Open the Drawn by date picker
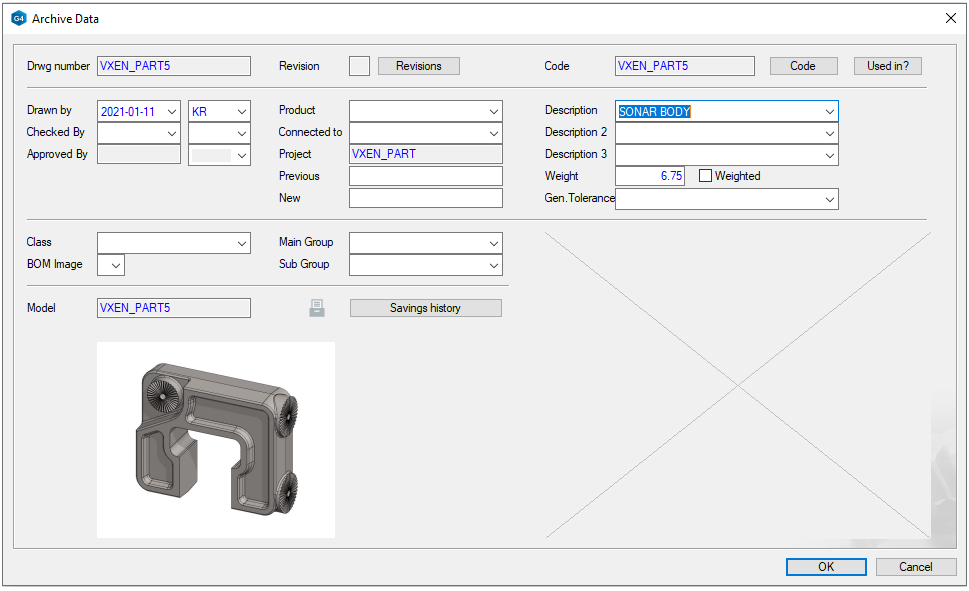Viewport: 969px width, 591px height. pos(172,112)
